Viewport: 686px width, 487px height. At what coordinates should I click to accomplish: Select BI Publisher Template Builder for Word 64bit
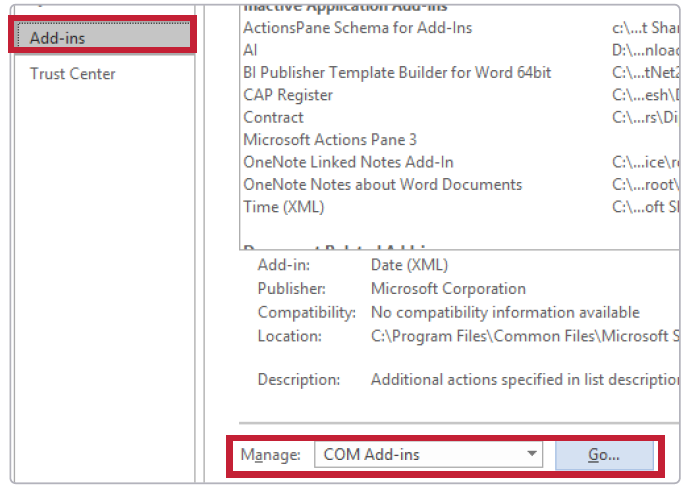tap(397, 72)
